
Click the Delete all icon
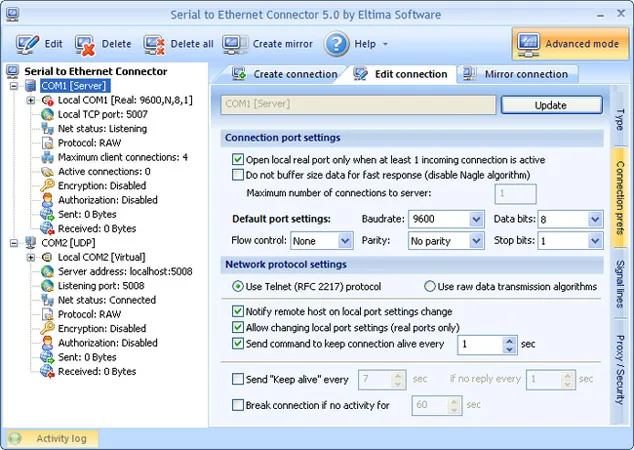[154, 44]
